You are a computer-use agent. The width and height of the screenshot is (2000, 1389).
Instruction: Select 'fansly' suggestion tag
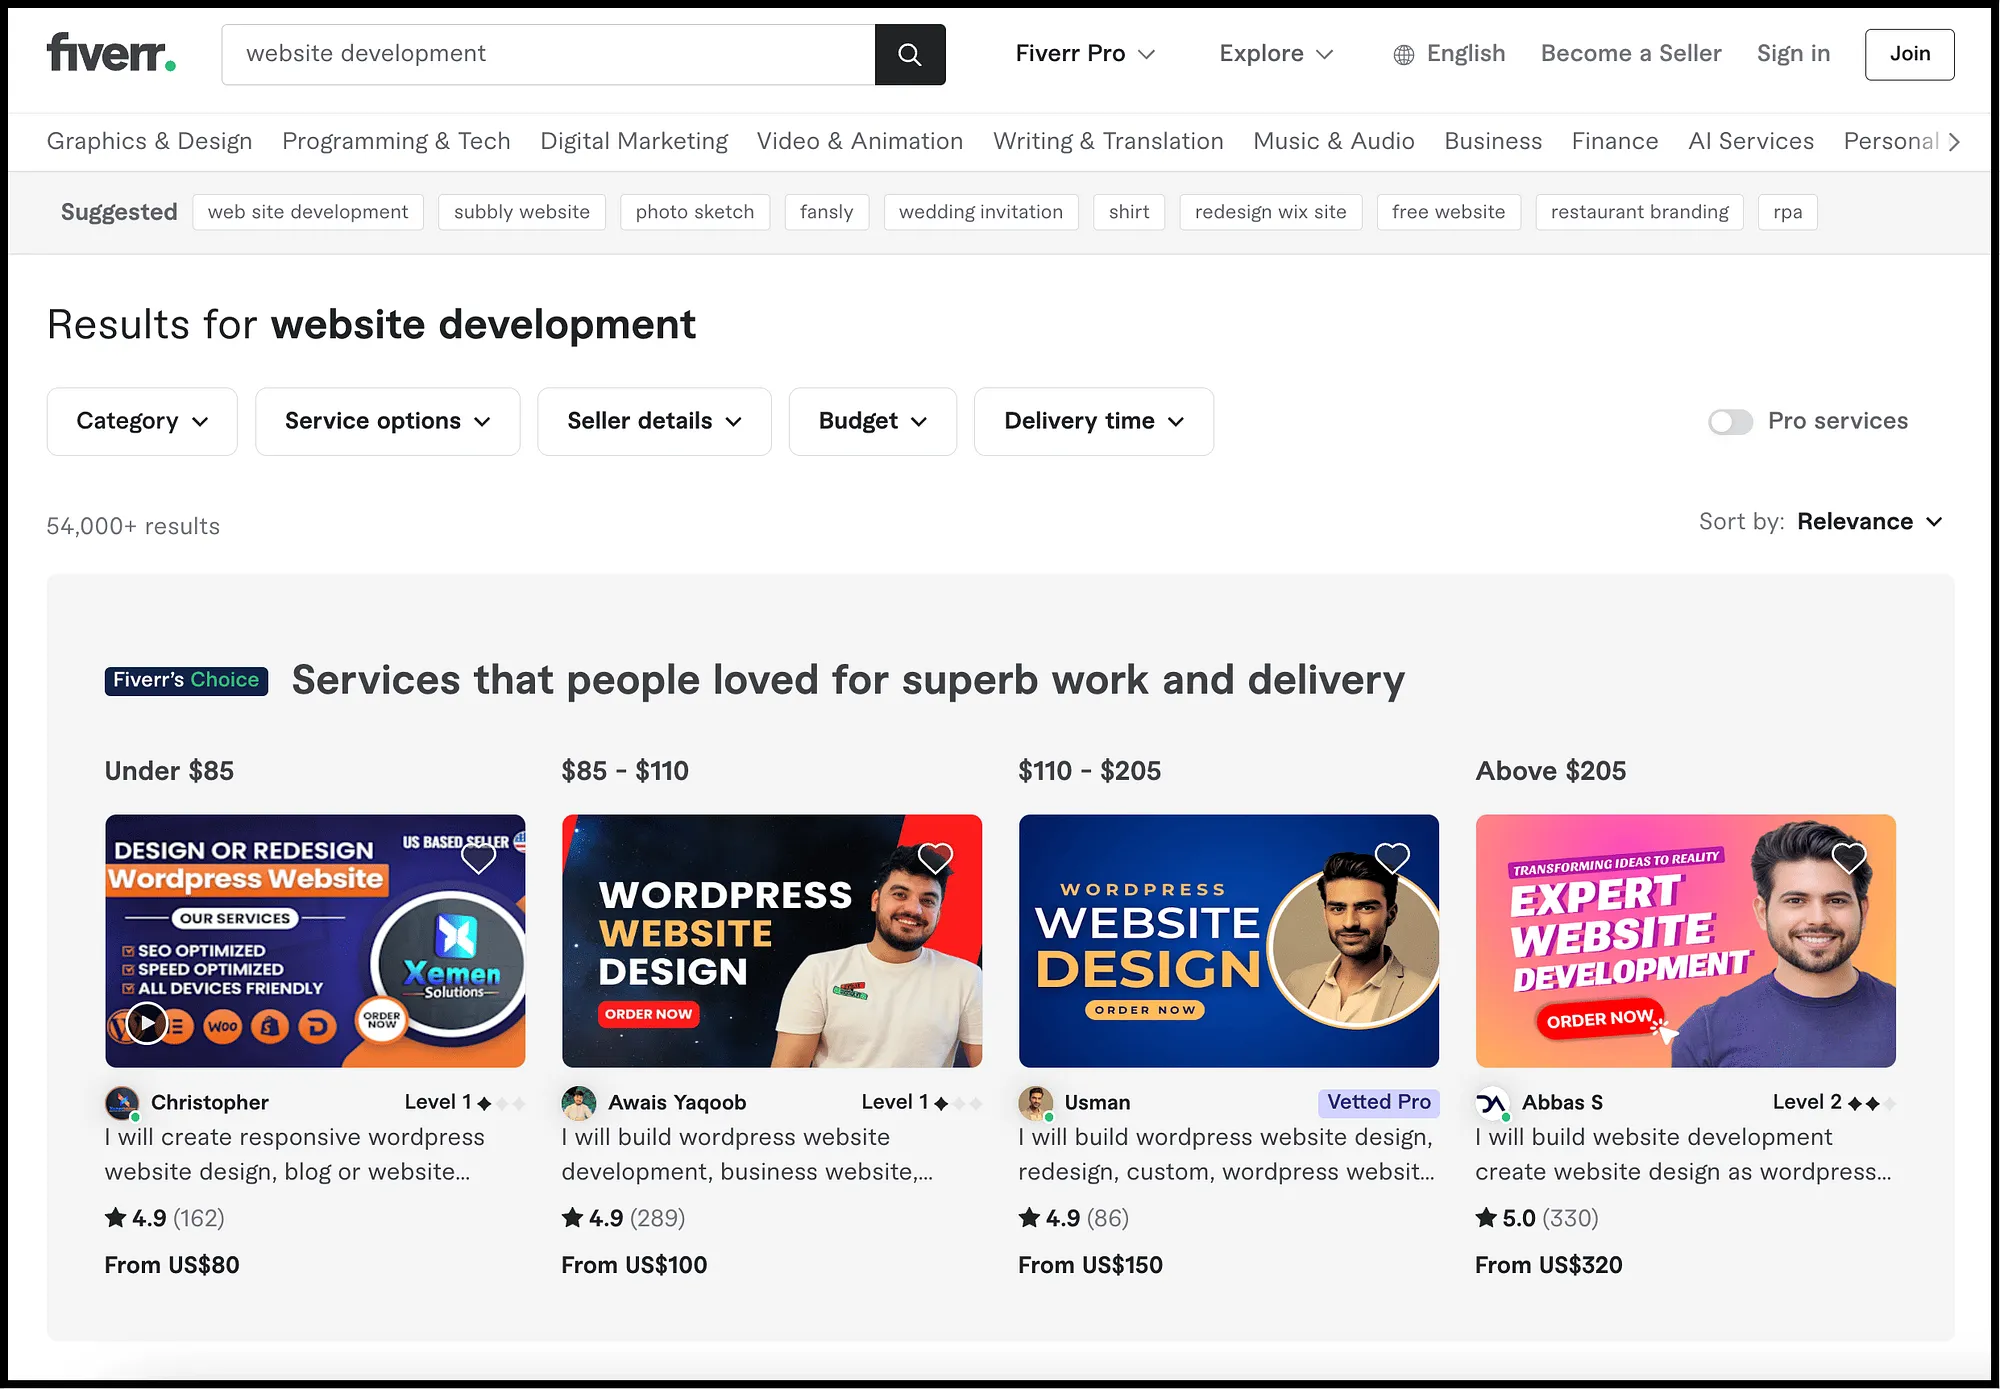(x=827, y=212)
